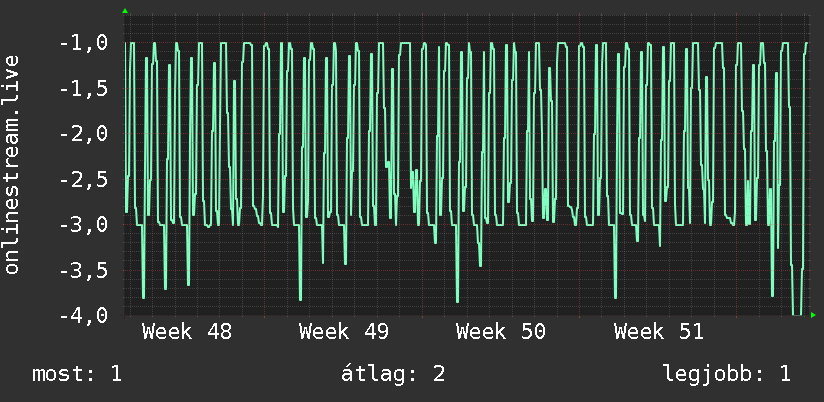824x402 pixels.
Task: Click the 'Week 49' x-axis label
Action: pyautogui.click(x=344, y=332)
